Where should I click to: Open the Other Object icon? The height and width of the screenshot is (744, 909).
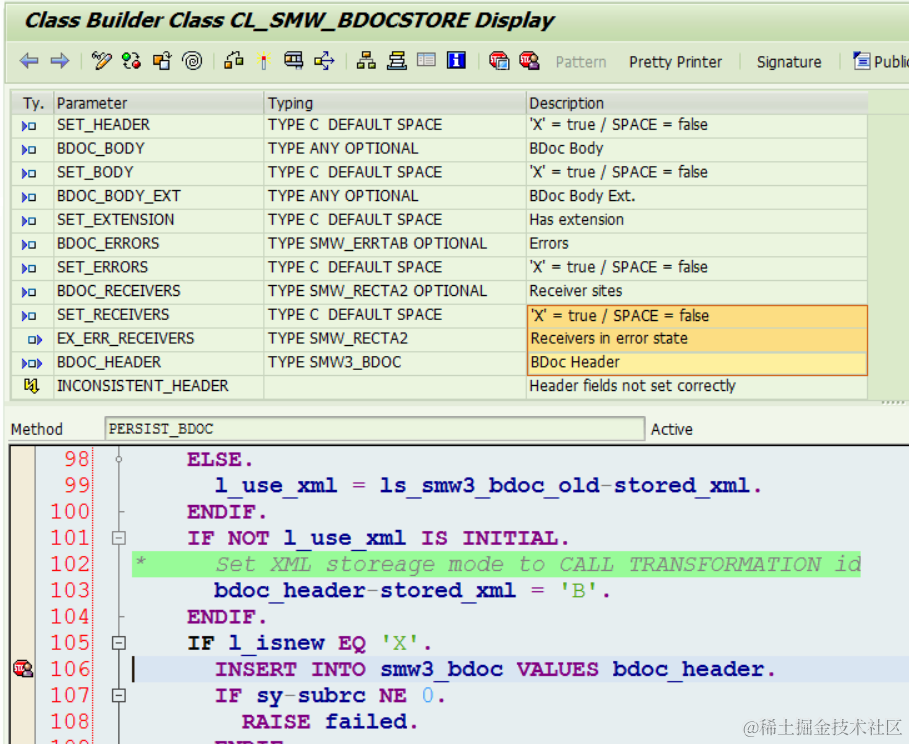(162, 60)
